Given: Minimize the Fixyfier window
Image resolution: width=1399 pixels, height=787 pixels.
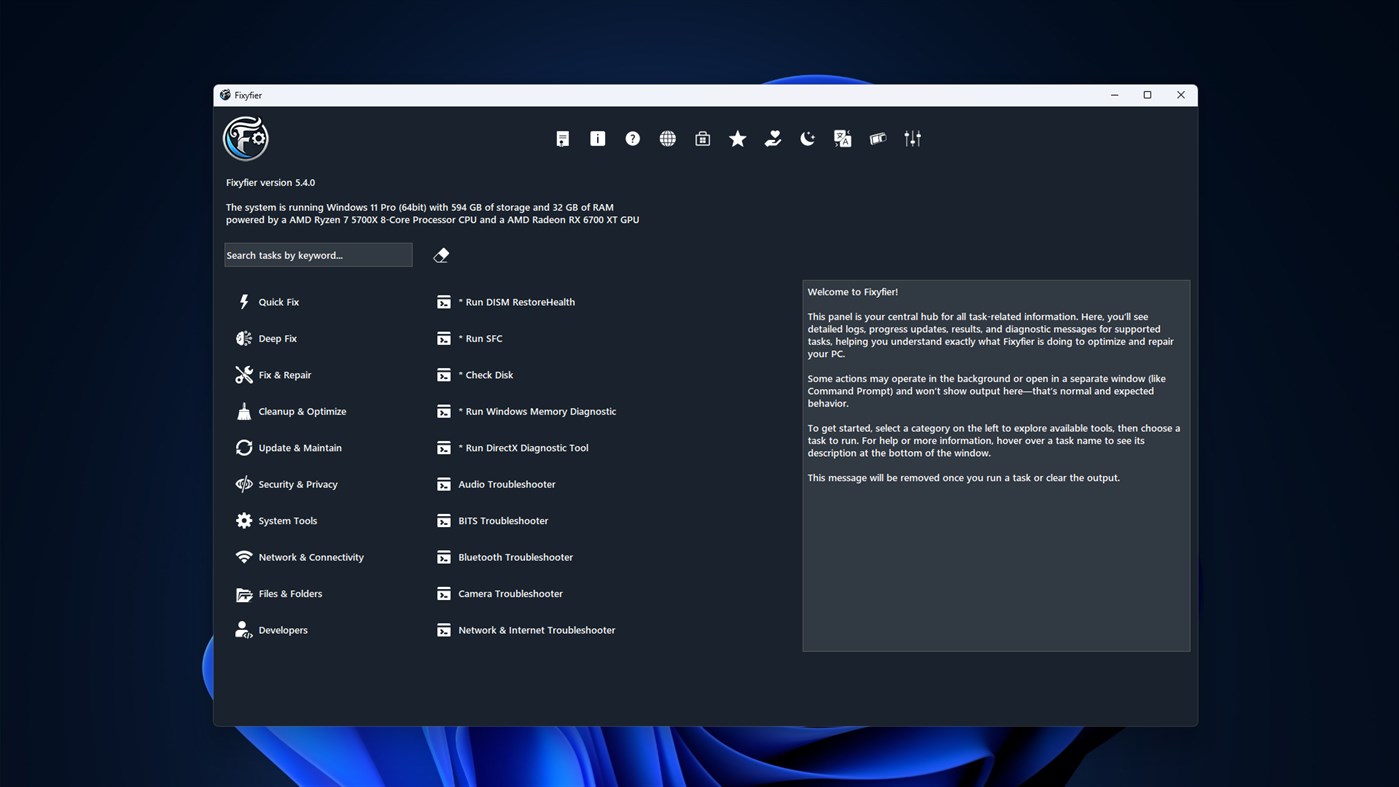Looking at the screenshot, I should (1114, 95).
